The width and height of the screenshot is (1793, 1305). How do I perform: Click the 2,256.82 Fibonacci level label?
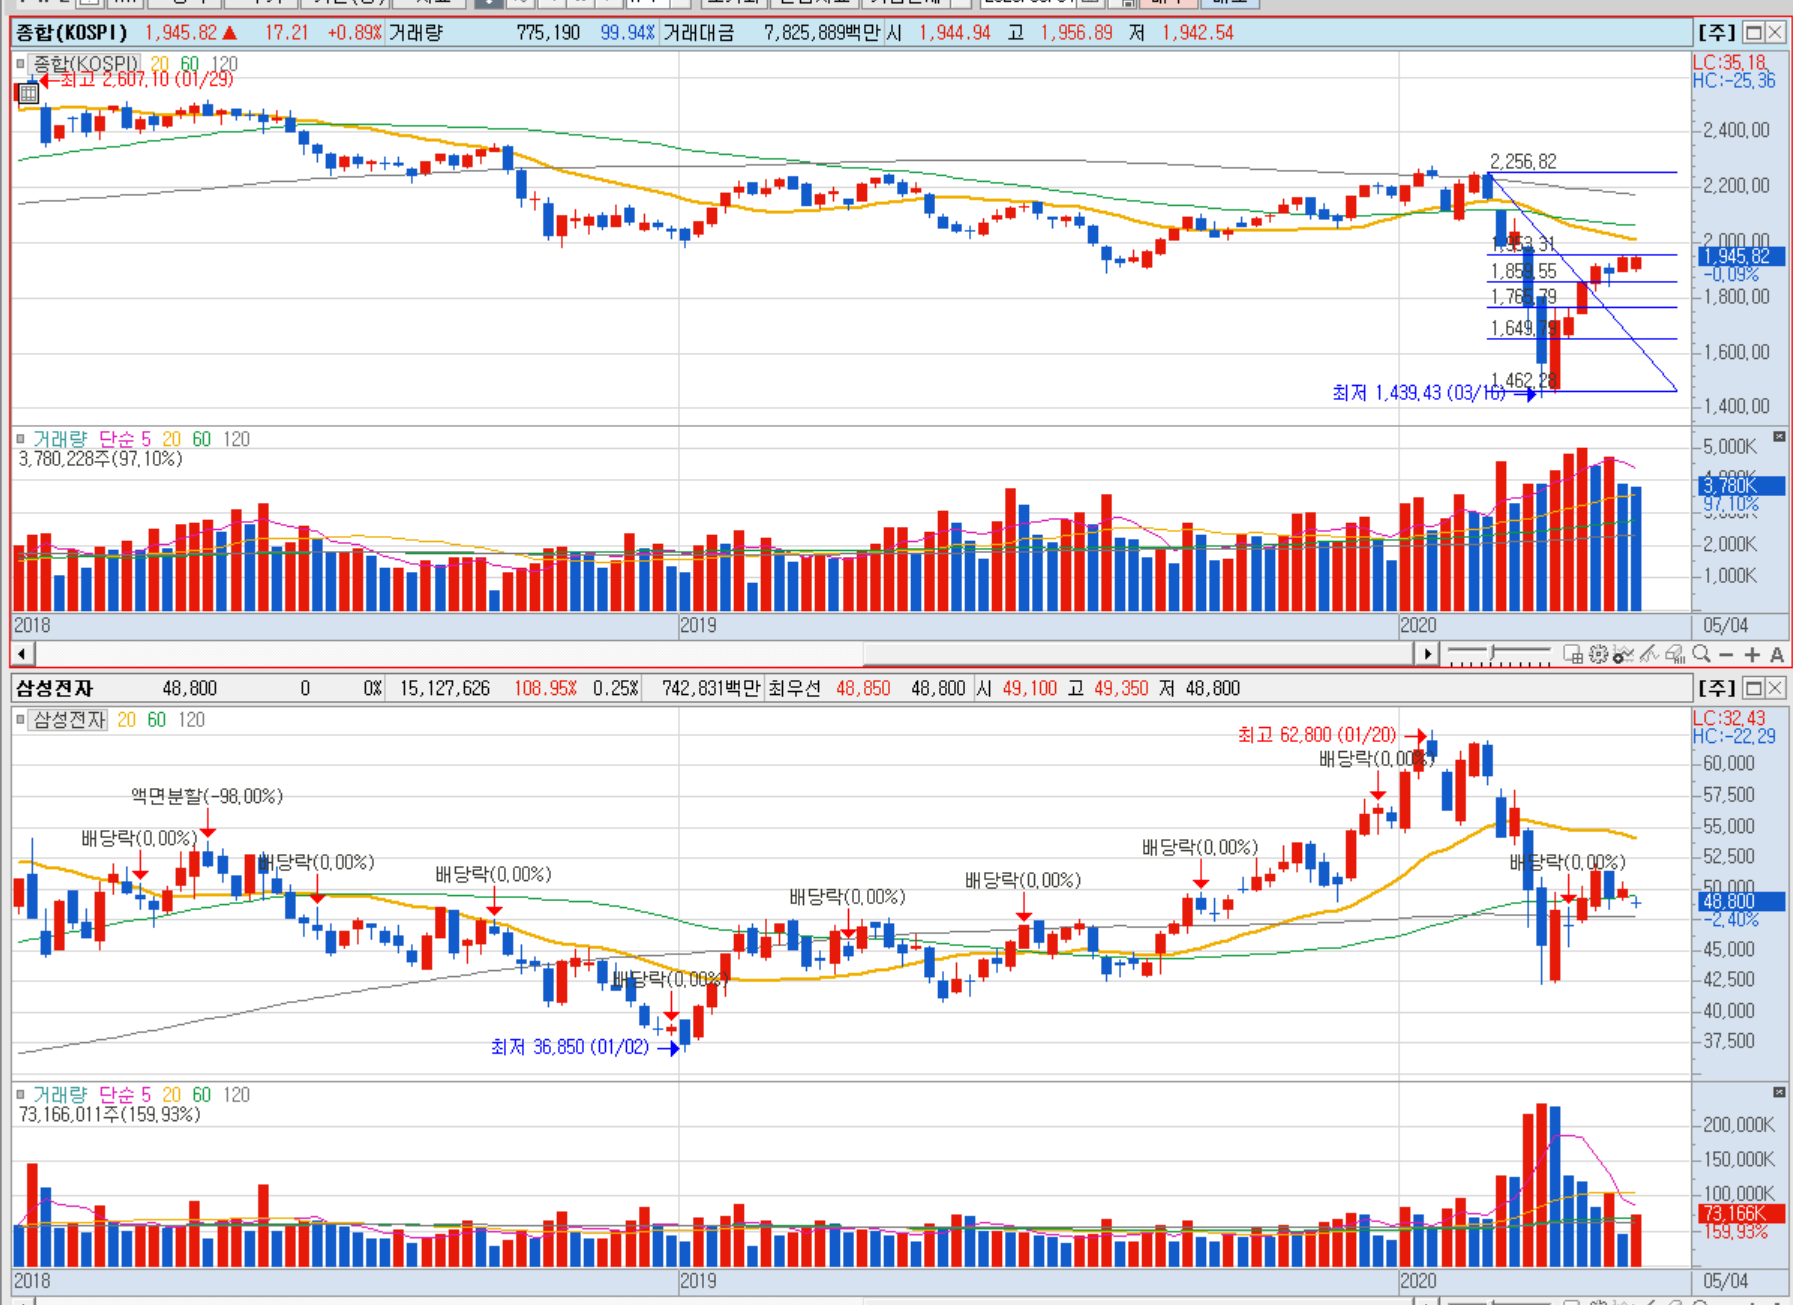click(1523, 161)
